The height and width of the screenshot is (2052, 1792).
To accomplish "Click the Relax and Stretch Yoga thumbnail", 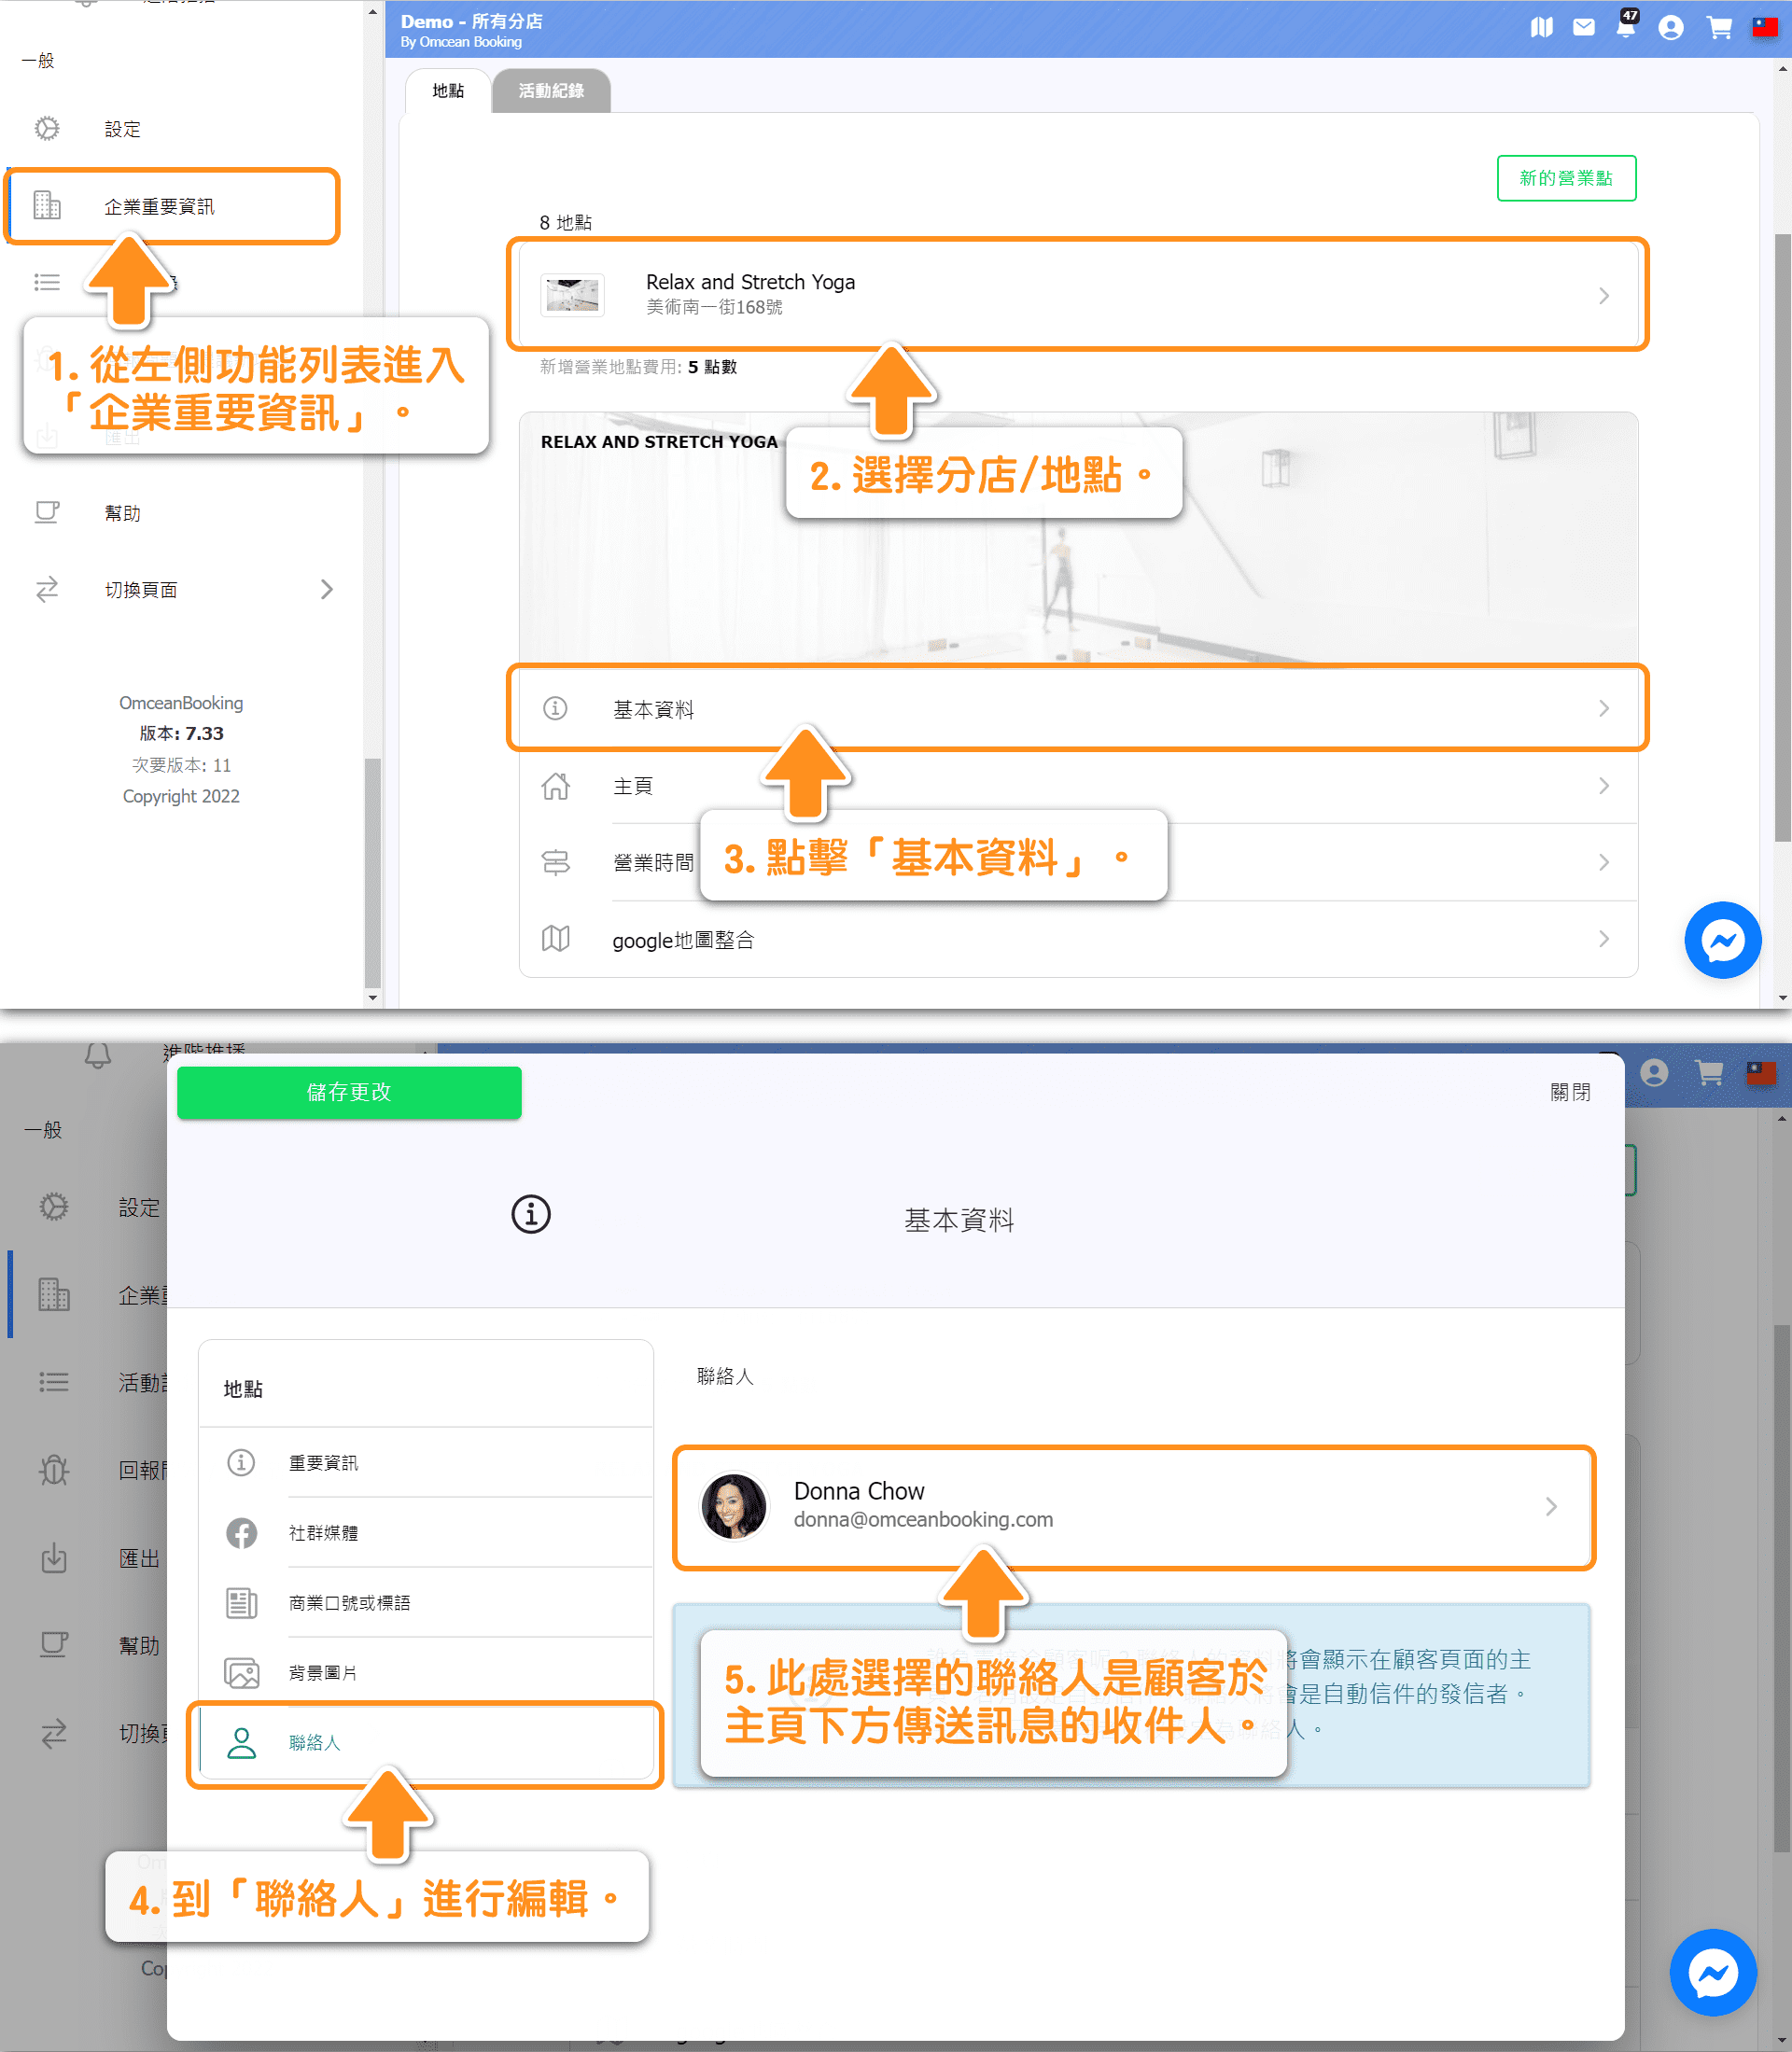I will 572,295.
